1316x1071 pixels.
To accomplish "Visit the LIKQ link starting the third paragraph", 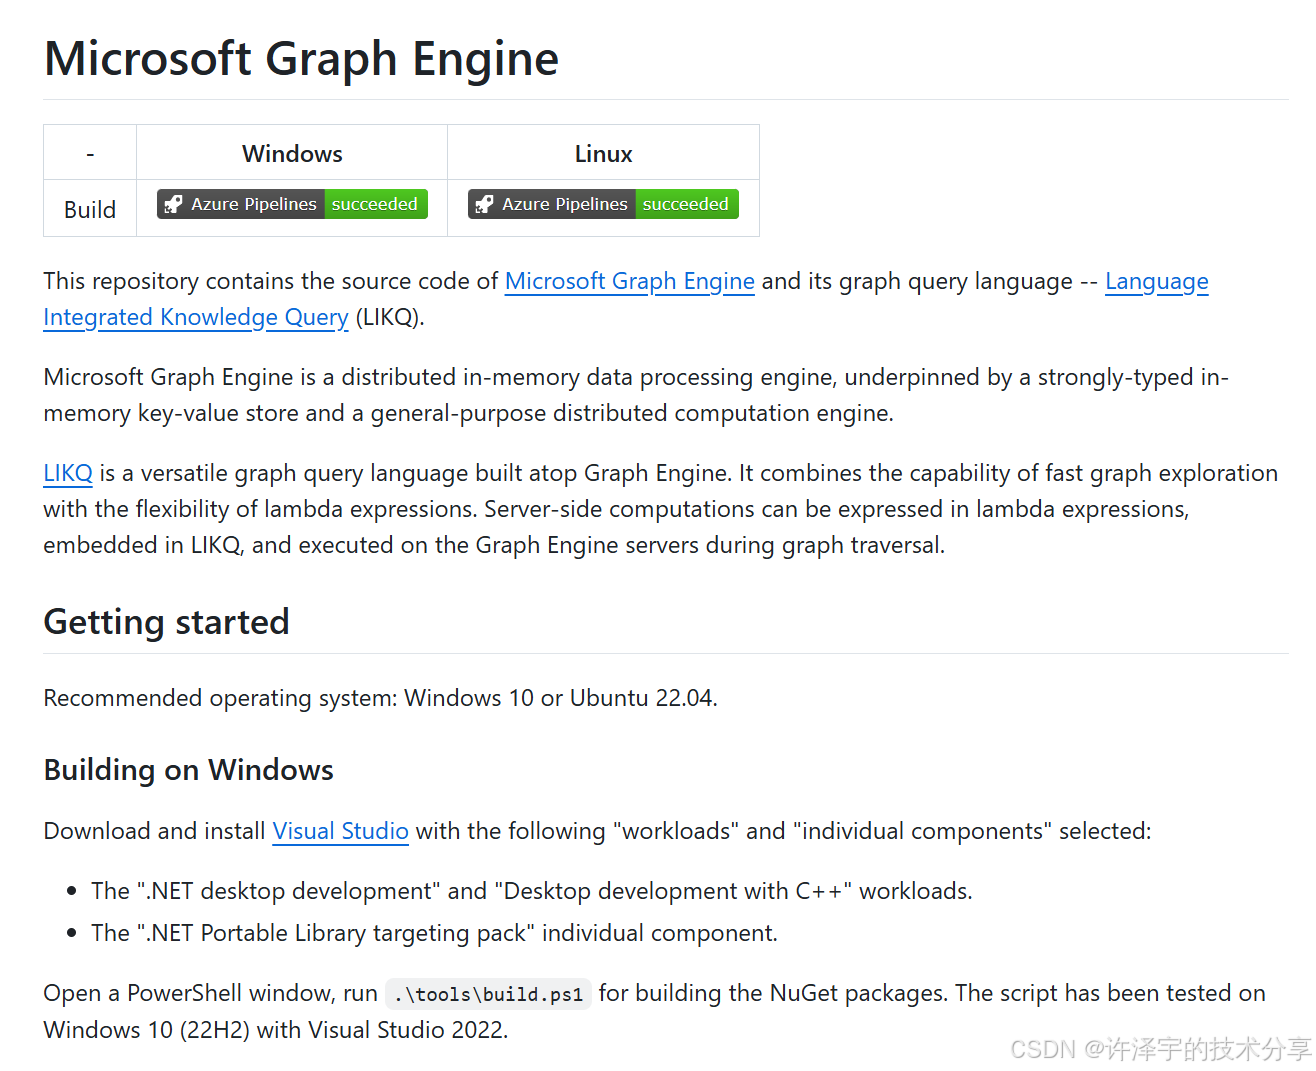I will click(68, 473).
